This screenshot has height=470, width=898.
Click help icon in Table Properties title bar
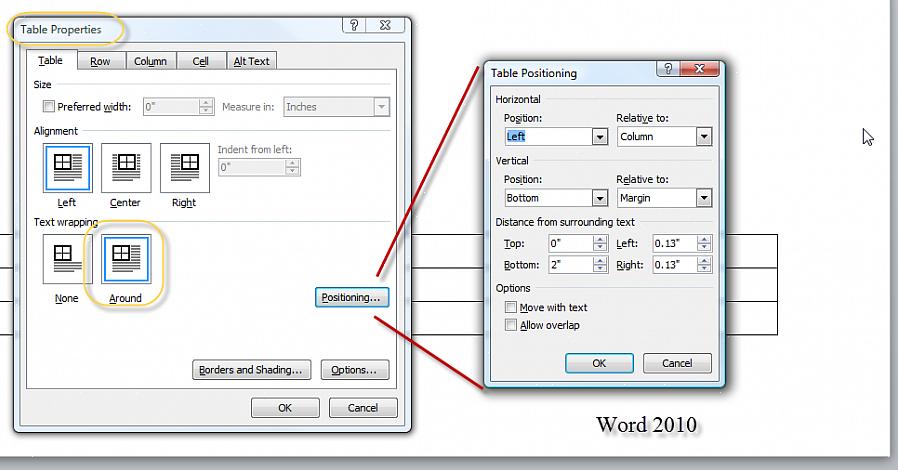click(x=355, y=25)
